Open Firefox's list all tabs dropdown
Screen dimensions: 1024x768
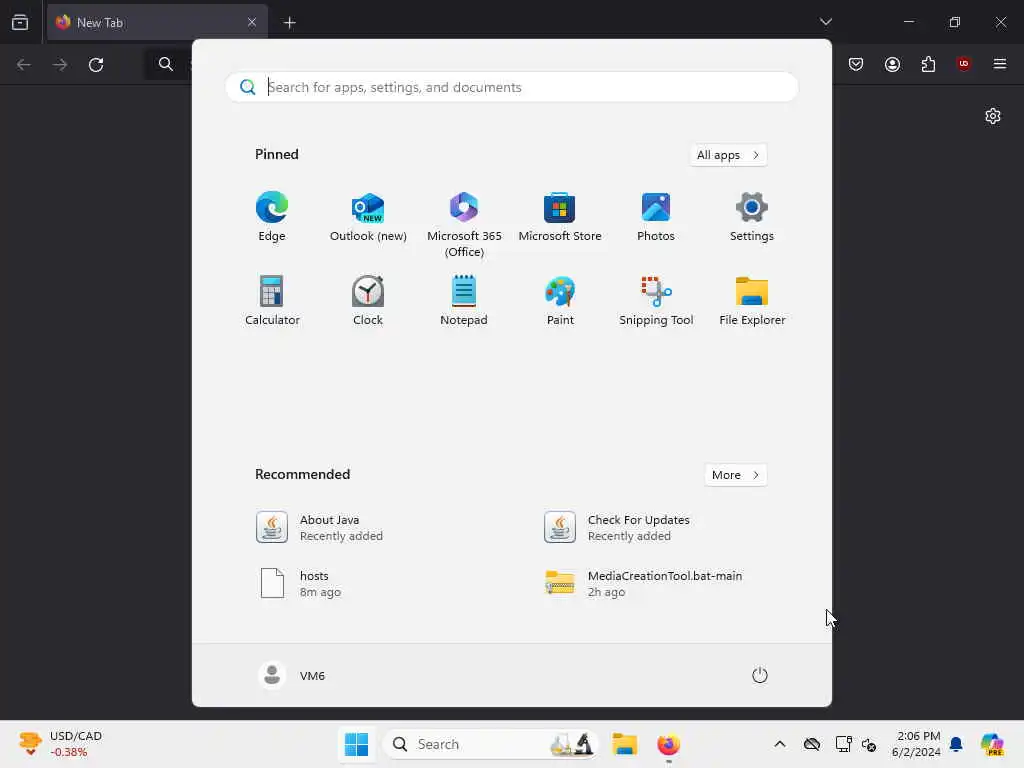coord(825,22)
